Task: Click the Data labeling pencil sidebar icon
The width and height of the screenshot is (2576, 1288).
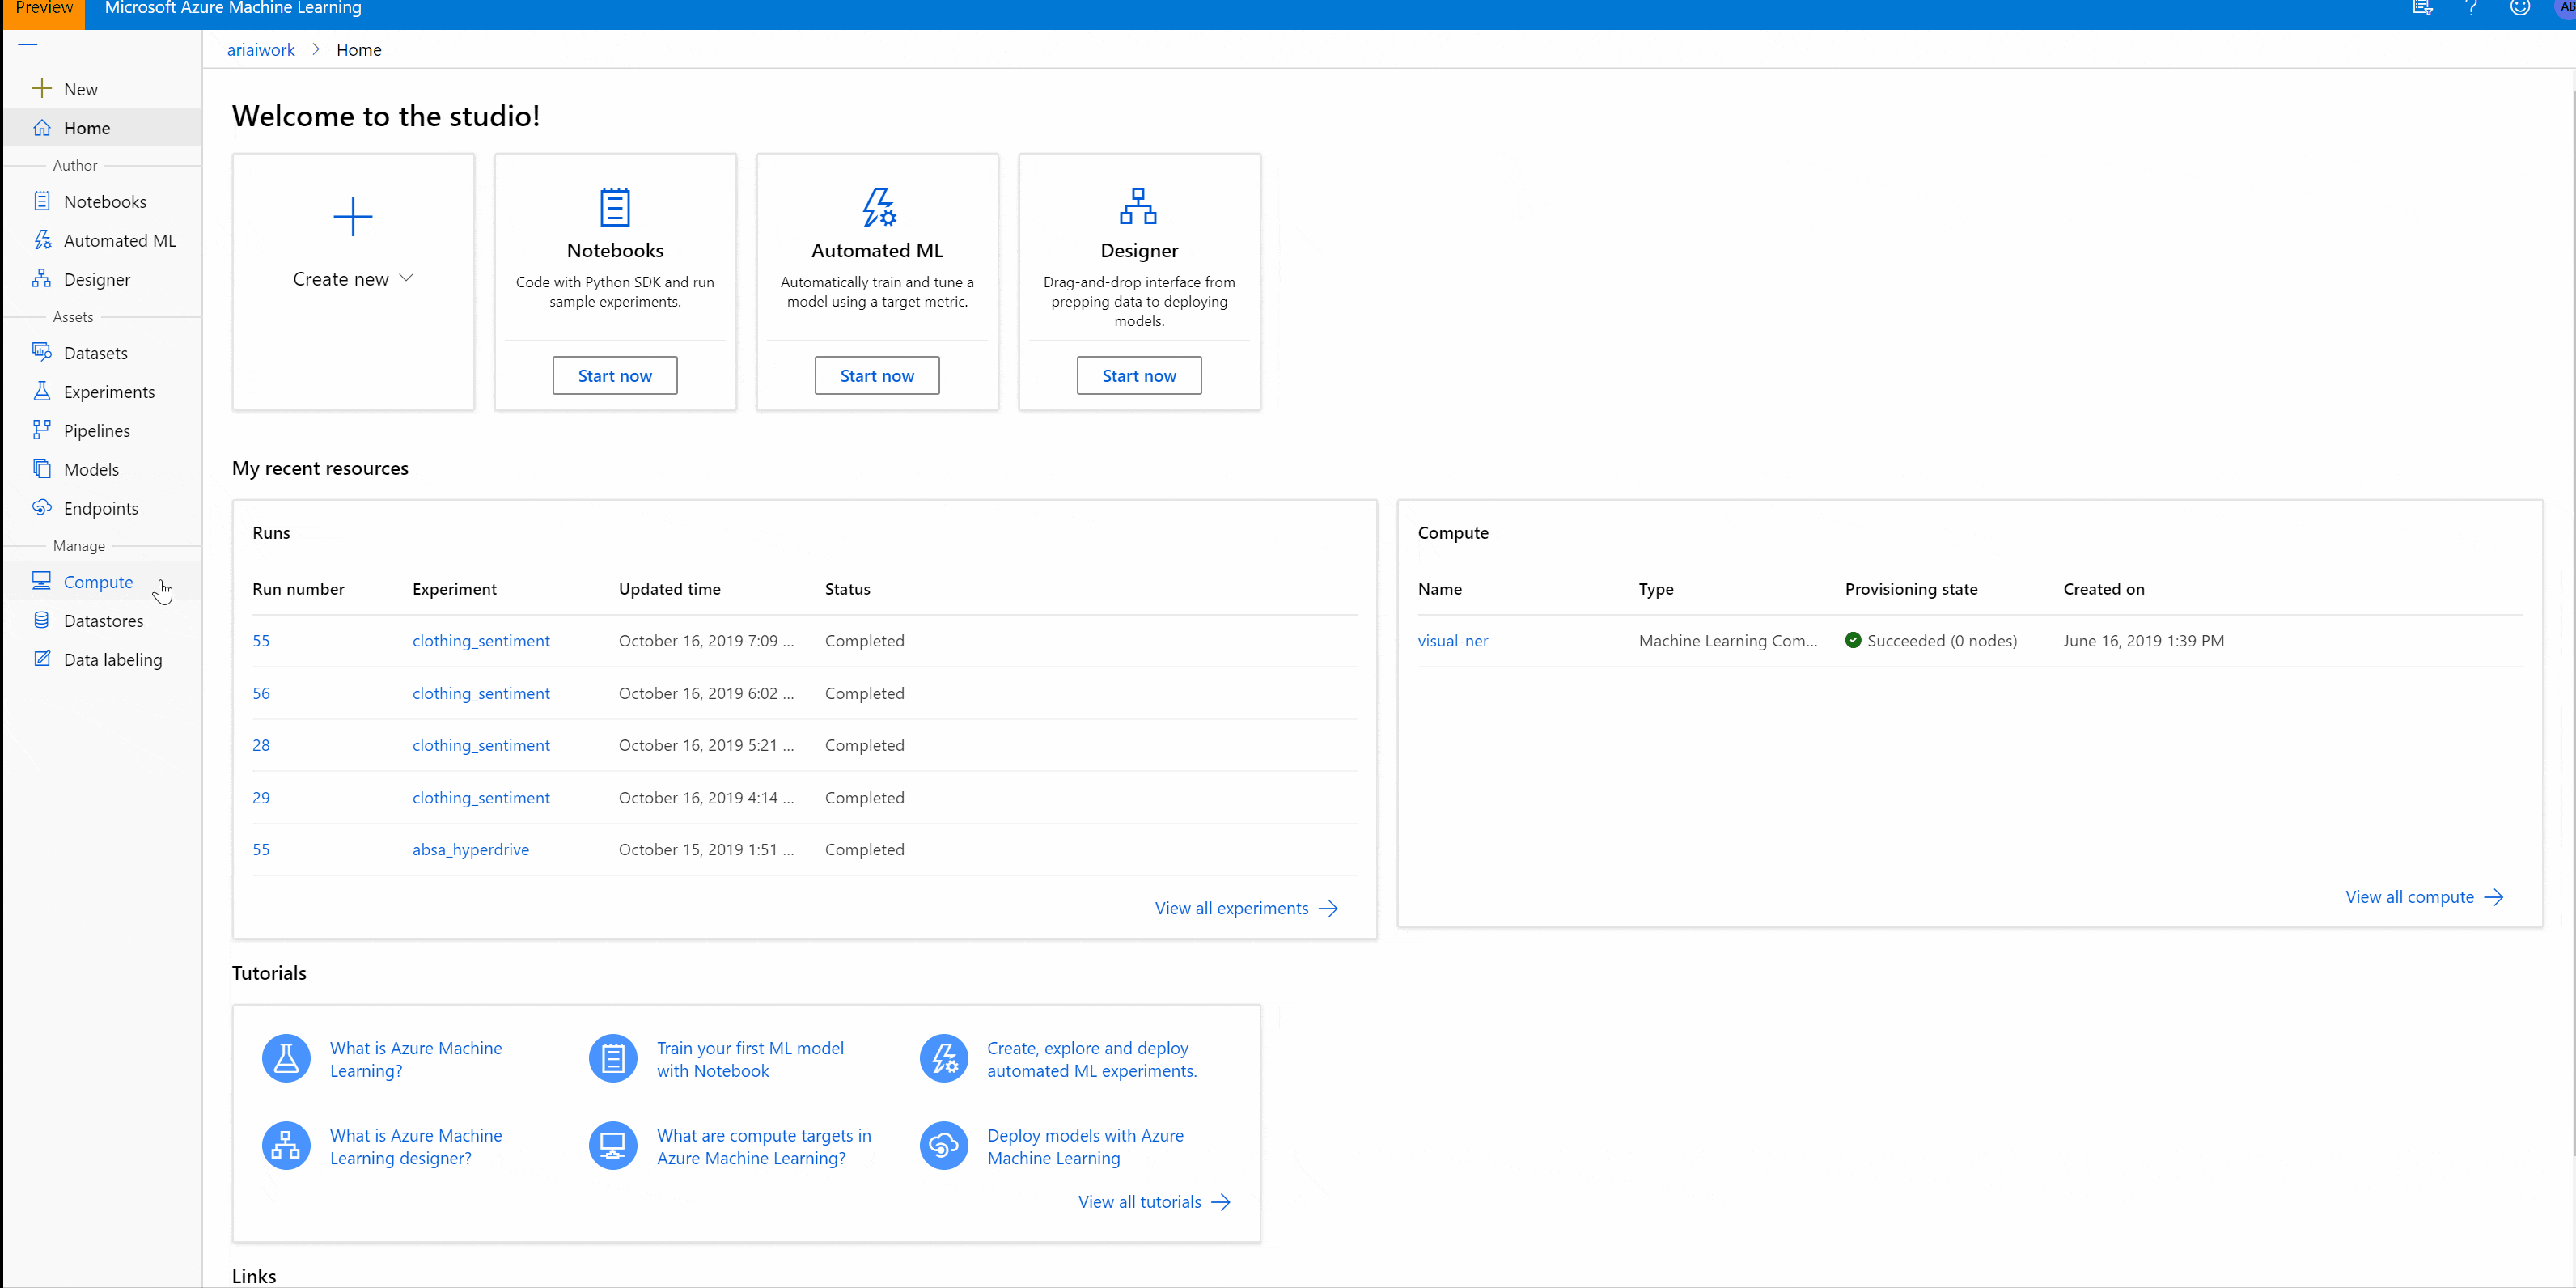Action: [x=41, y=659]
